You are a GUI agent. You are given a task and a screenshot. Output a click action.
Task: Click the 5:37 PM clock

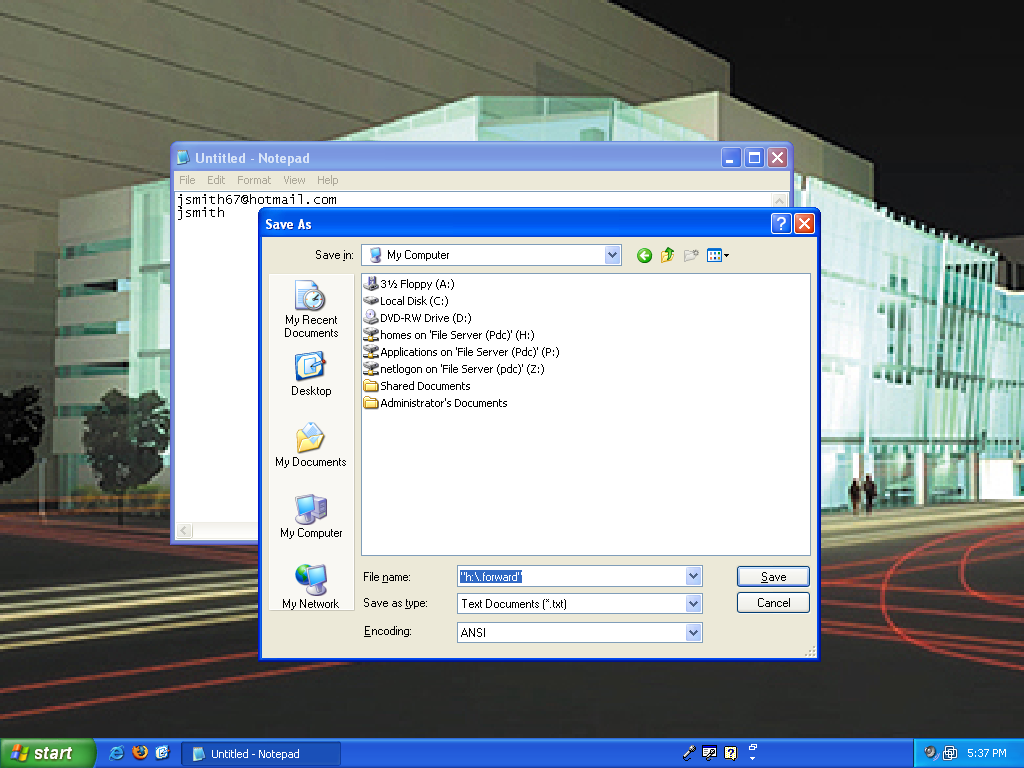point(987,753)
